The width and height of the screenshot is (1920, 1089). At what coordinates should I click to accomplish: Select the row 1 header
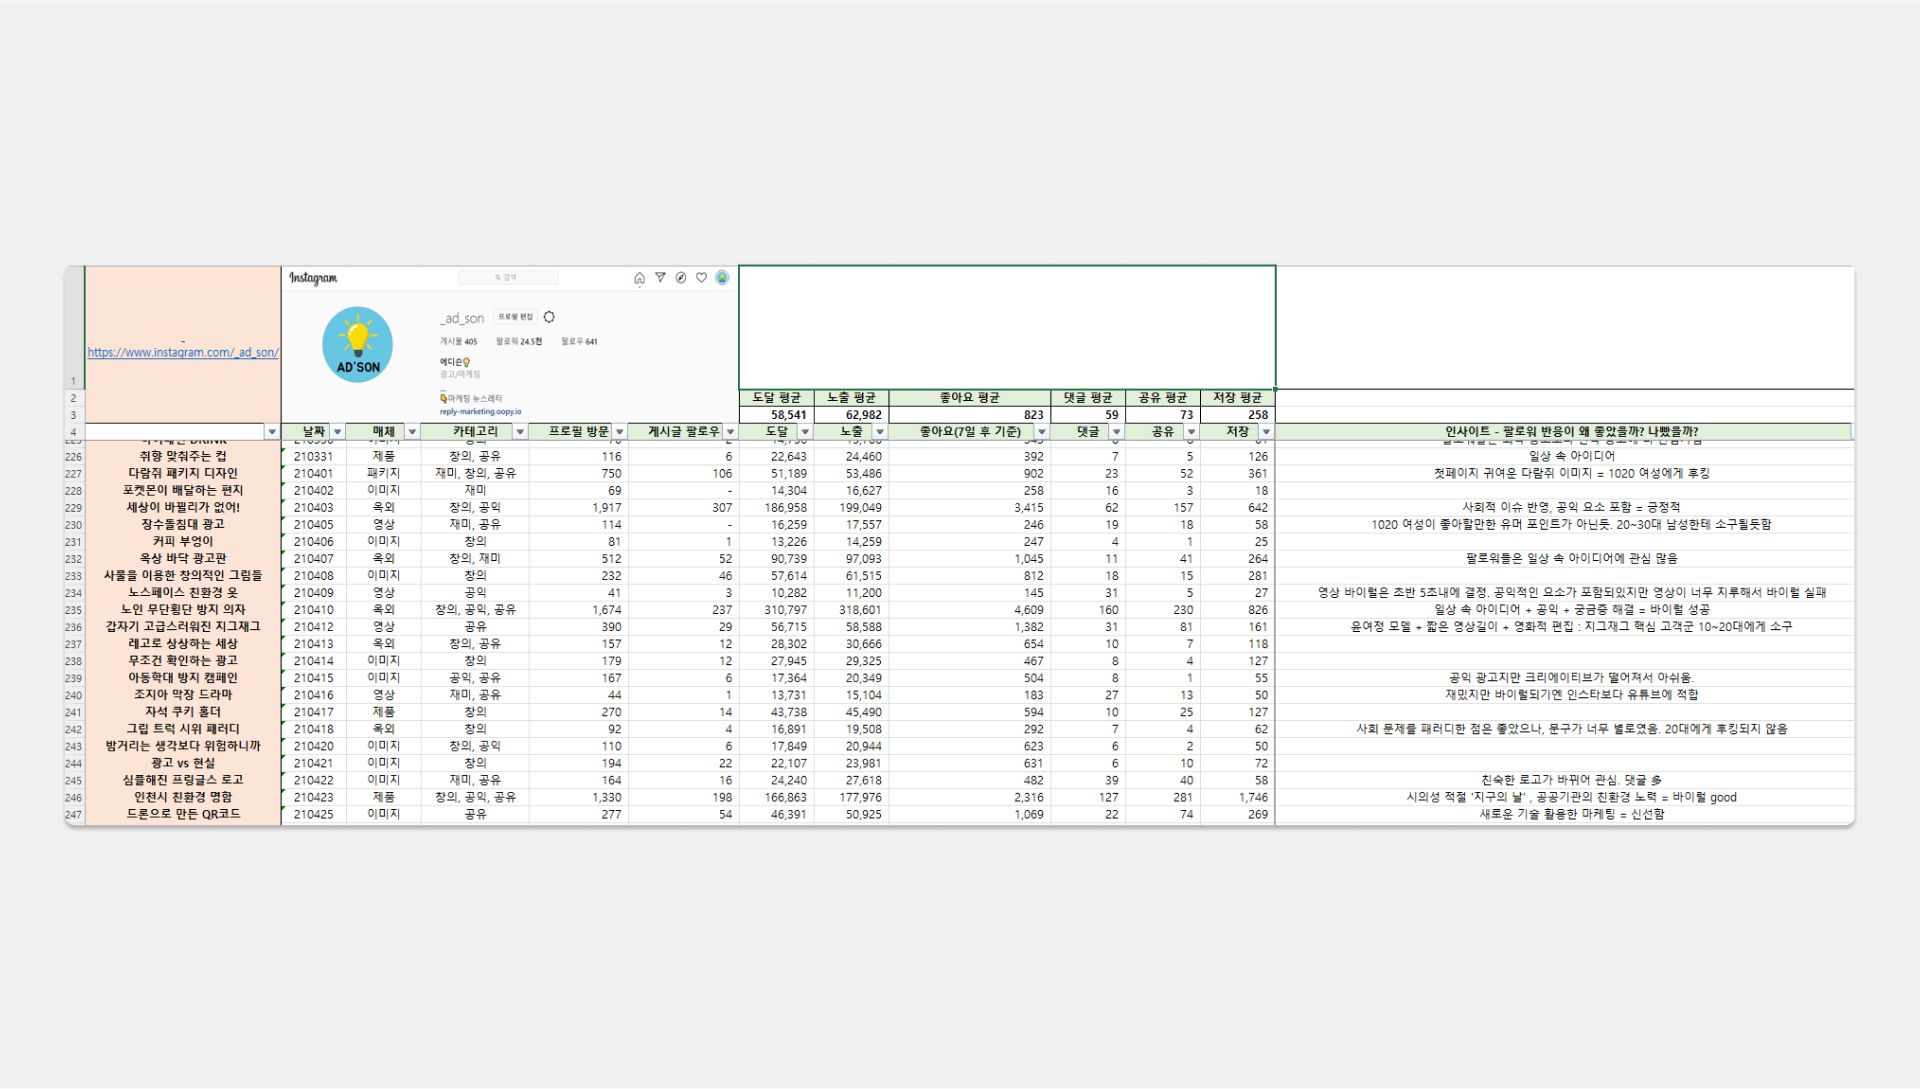(74, 328)
